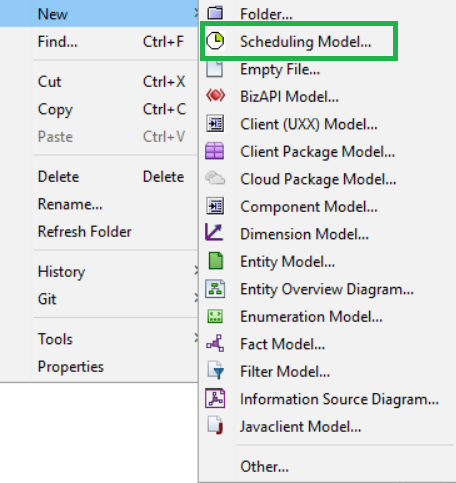
Task: Click the Cloud Package Model cloud icon
Action: tap(215, 178)
